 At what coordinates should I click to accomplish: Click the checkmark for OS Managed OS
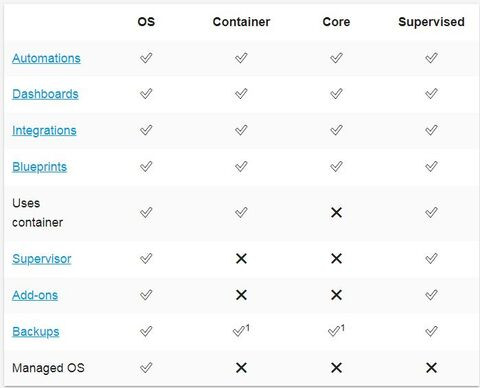pyautogui.click(x=146, y=368)
